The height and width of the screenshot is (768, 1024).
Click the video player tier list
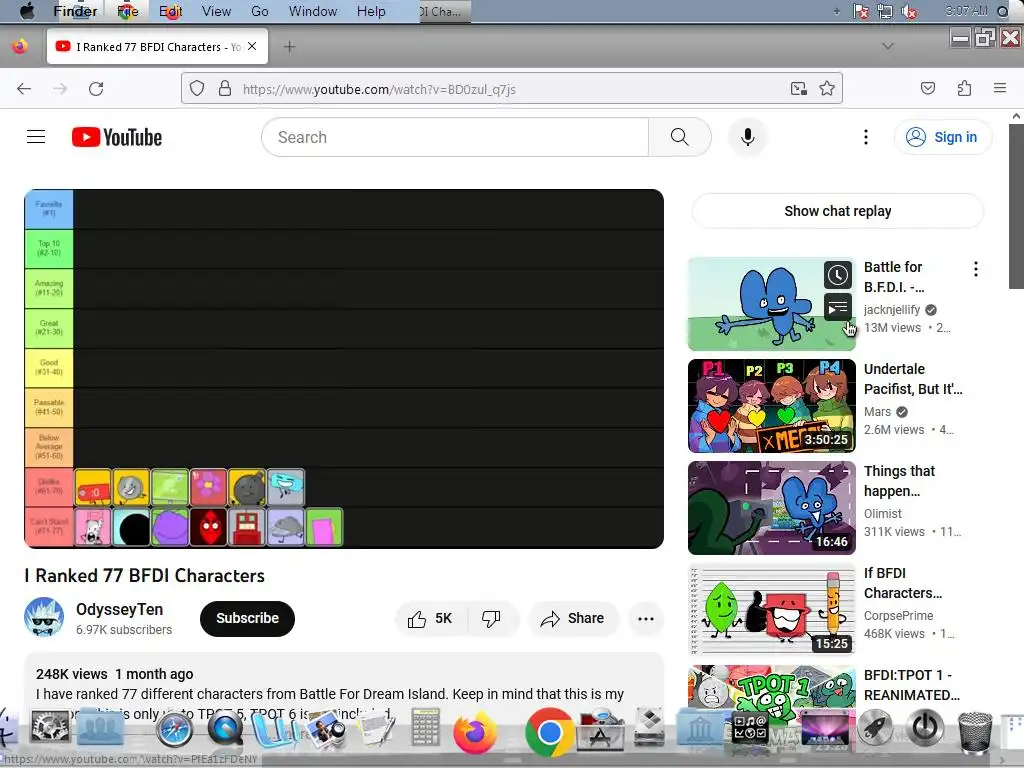coord(344,369)
